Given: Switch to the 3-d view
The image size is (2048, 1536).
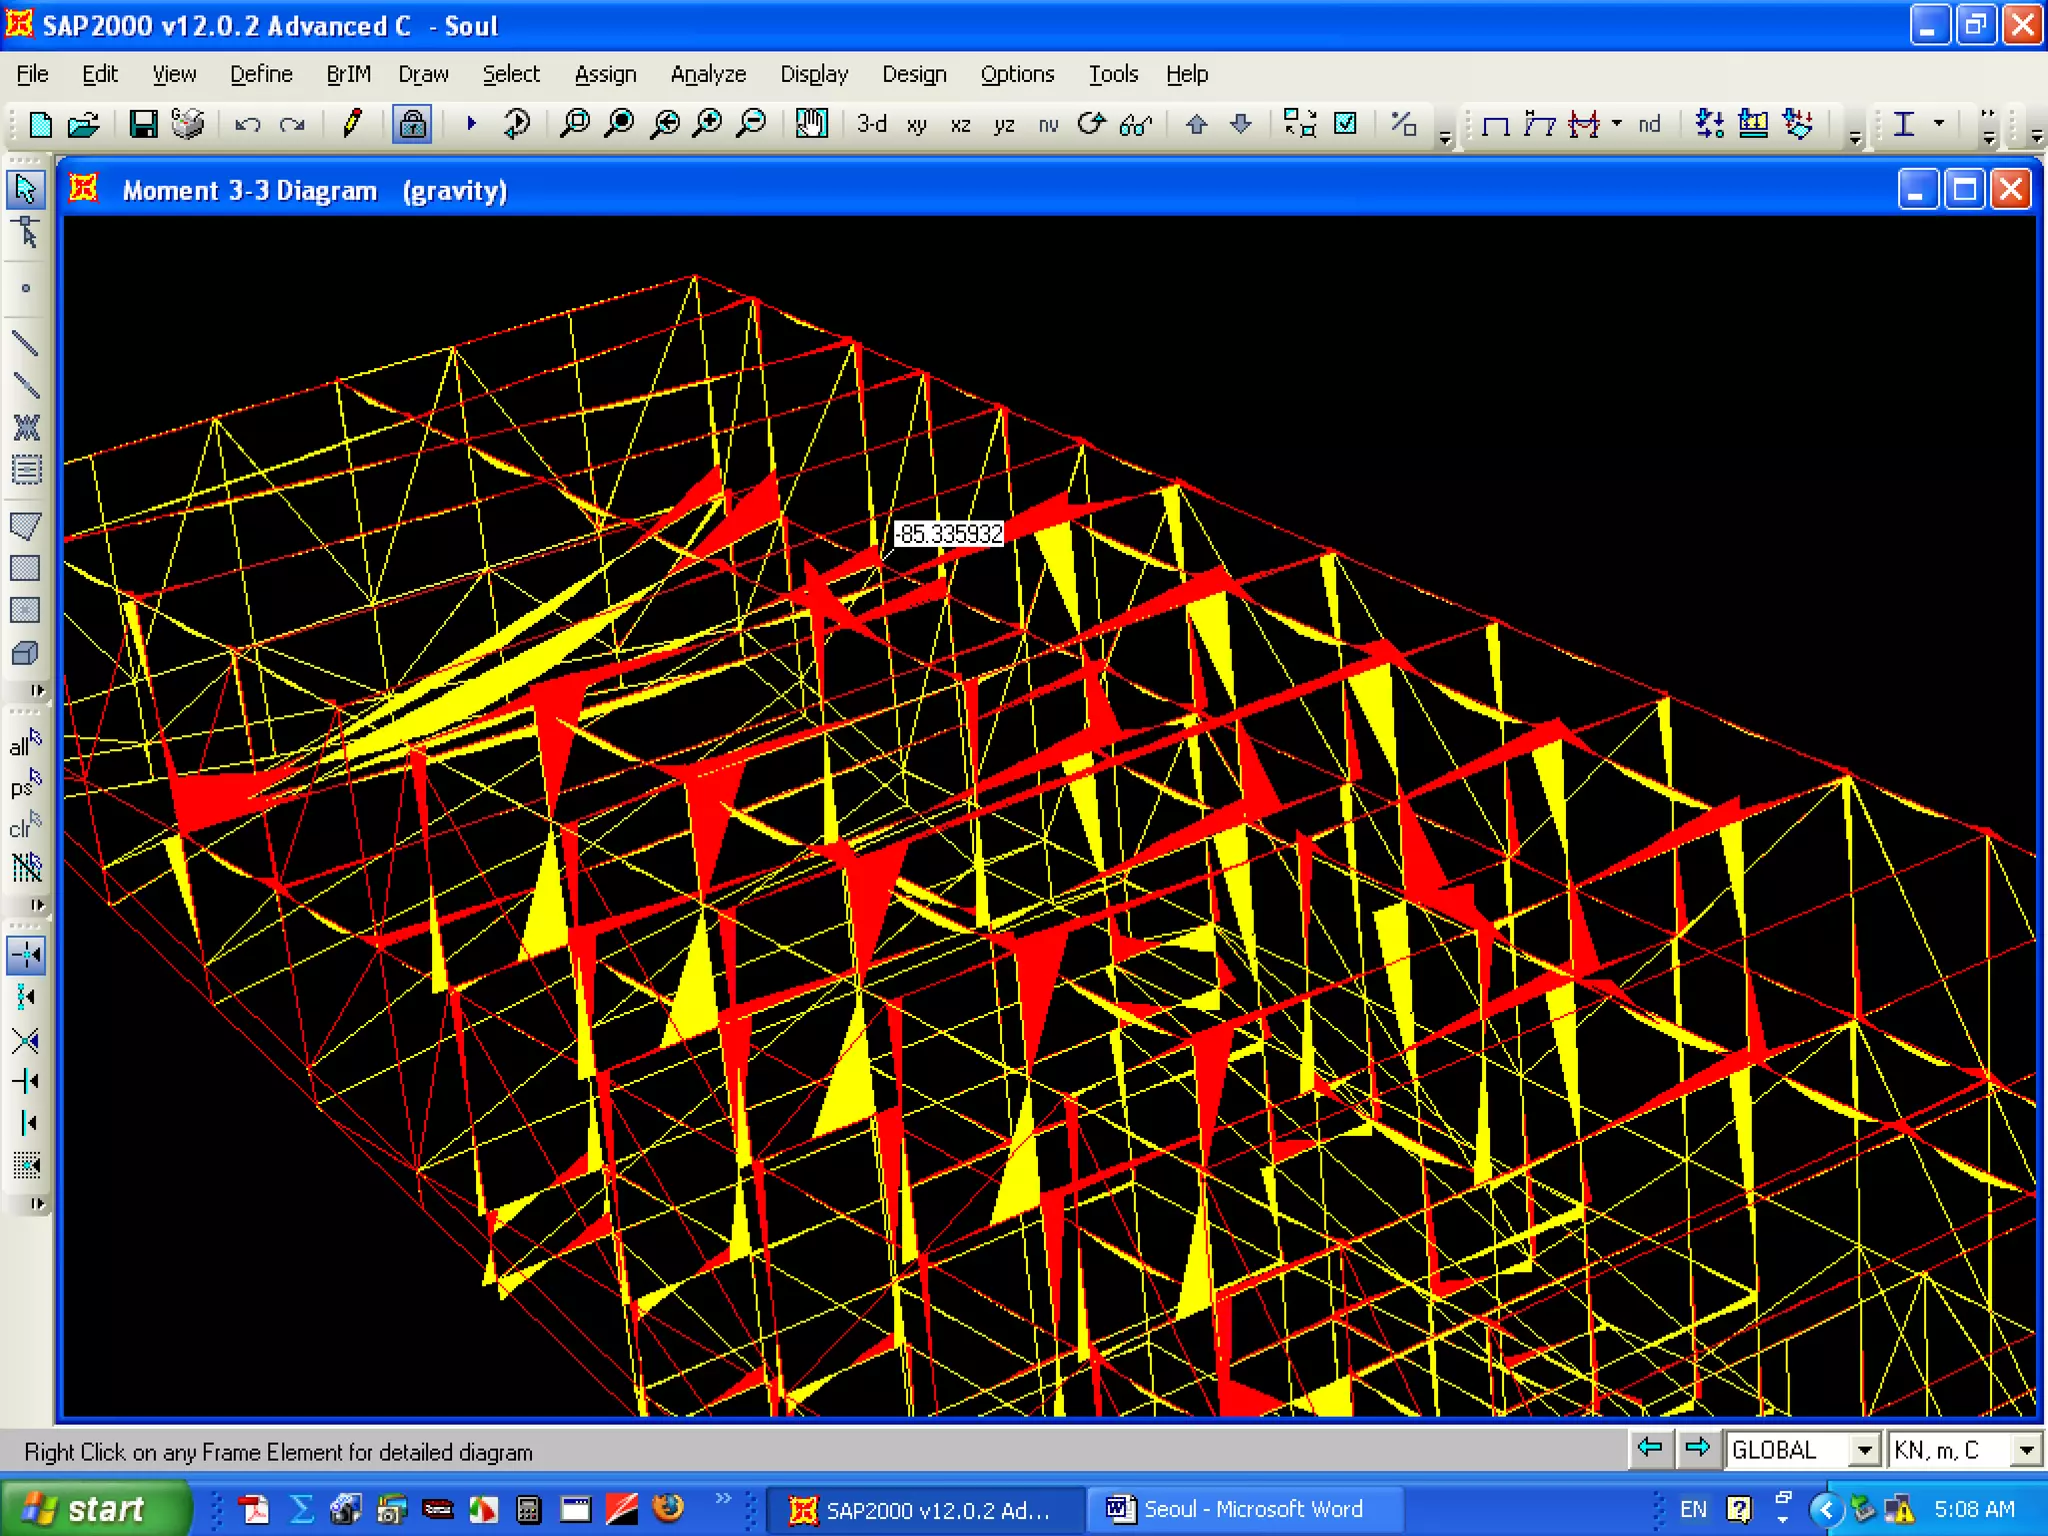Looking at the screenshot, I should point(871,124).
